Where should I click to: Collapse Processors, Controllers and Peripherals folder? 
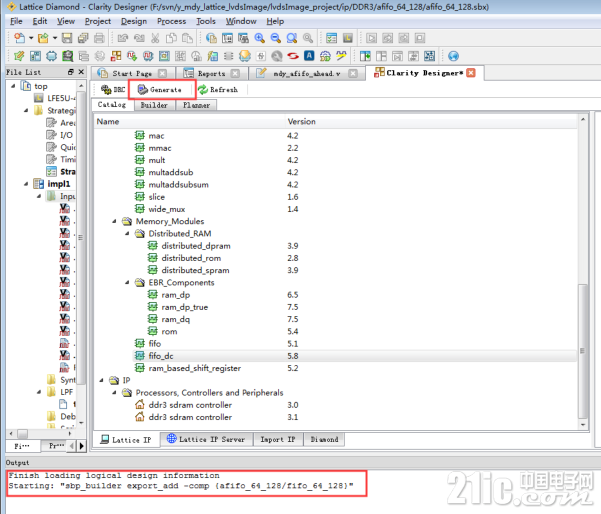[x=114, y=392]
